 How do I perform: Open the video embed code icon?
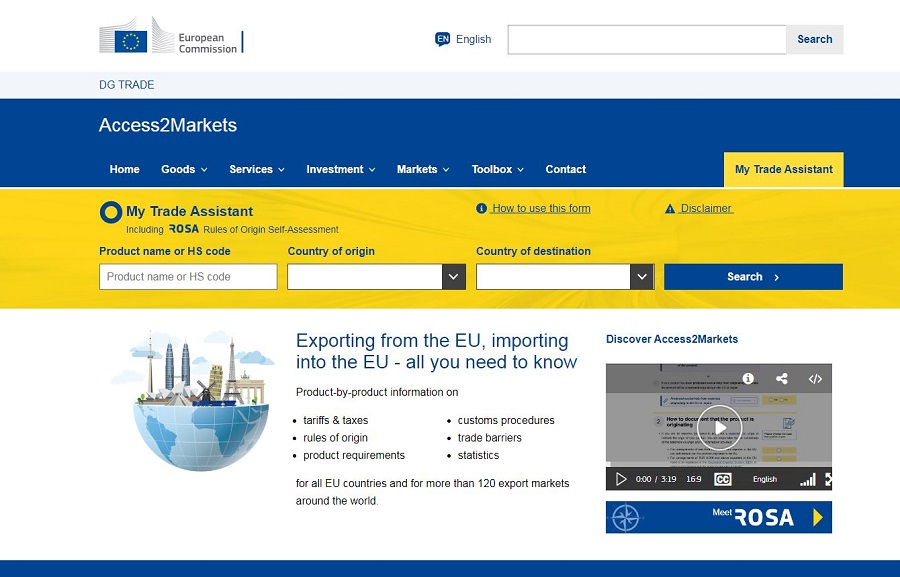[x=815, y=379]
